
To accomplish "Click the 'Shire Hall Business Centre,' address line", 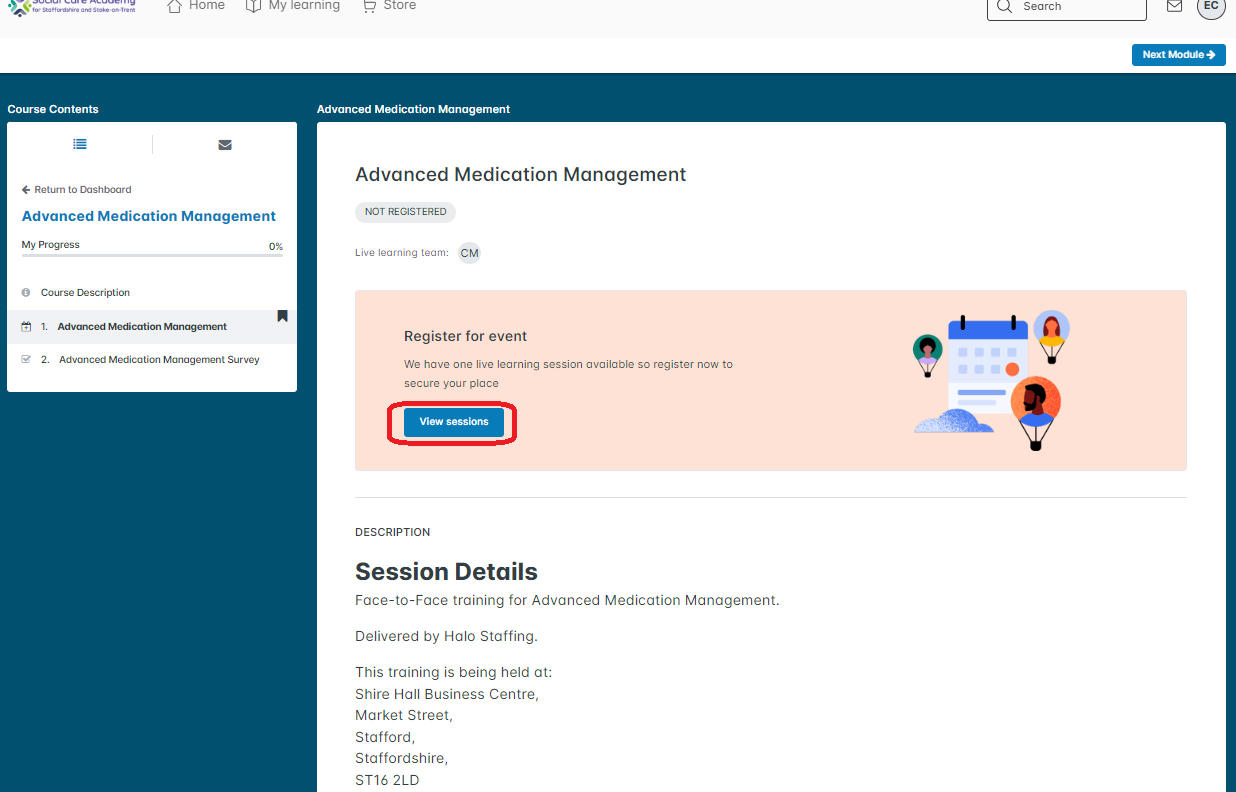I will tap(447, 694).
